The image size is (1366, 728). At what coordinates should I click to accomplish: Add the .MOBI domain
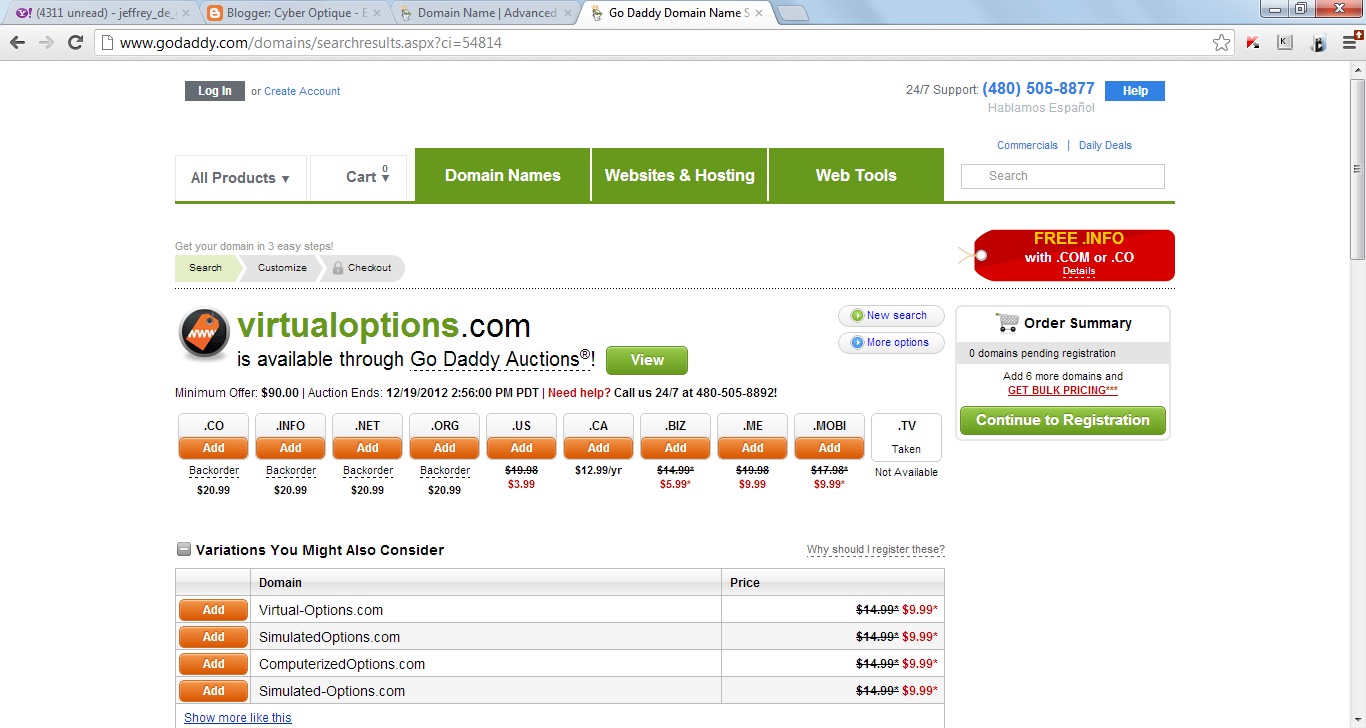[830, 448]
